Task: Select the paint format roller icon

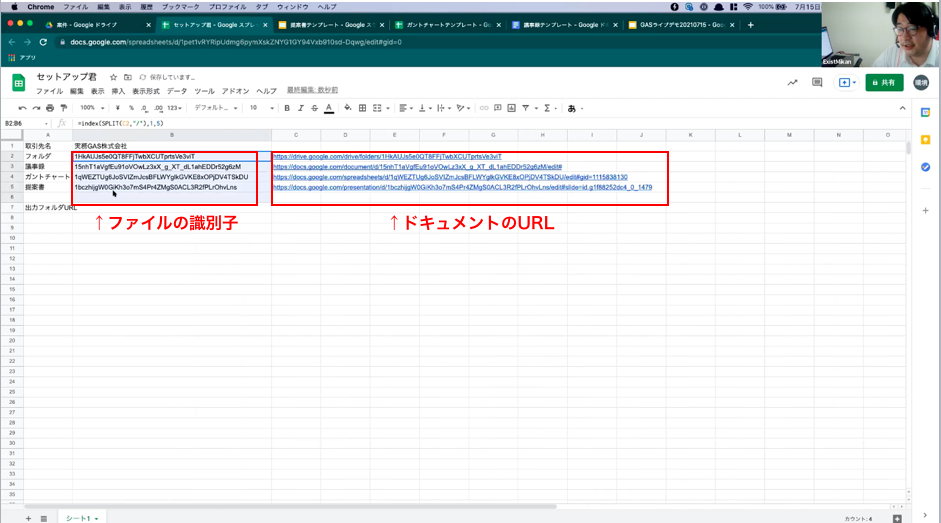Action: point(64,108)
